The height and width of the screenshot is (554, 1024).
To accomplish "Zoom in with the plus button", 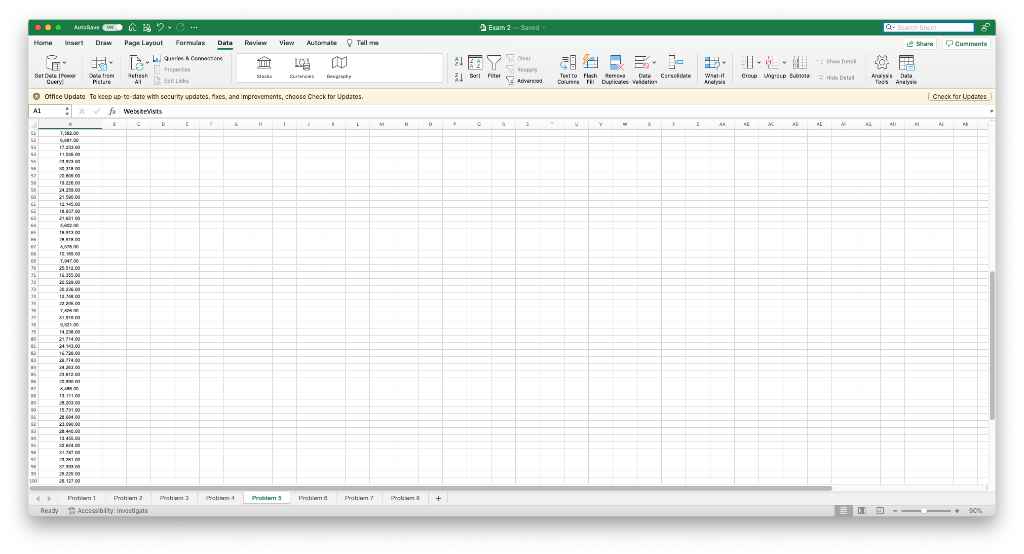I will pos(957,511).
